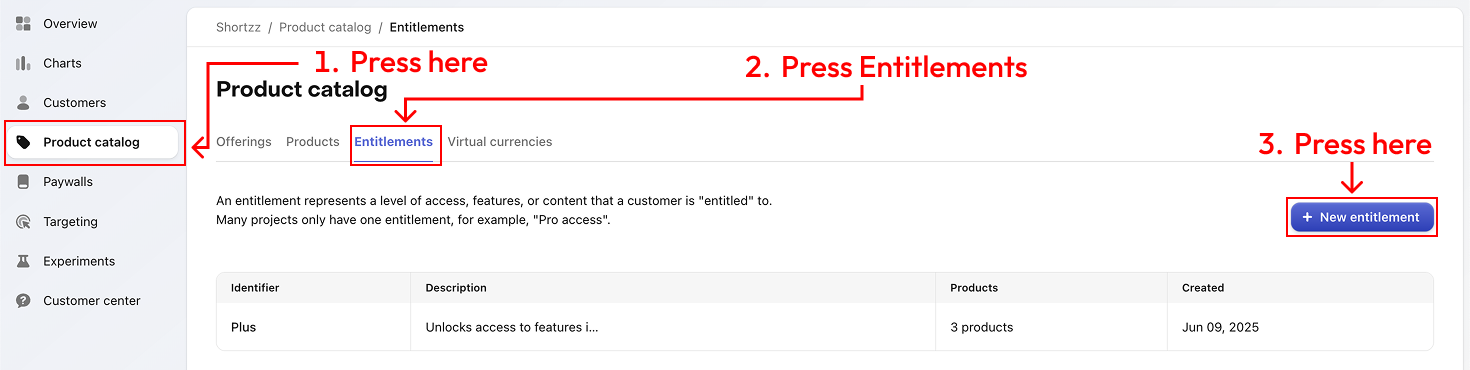Click the Experiments flask icon

23,261
